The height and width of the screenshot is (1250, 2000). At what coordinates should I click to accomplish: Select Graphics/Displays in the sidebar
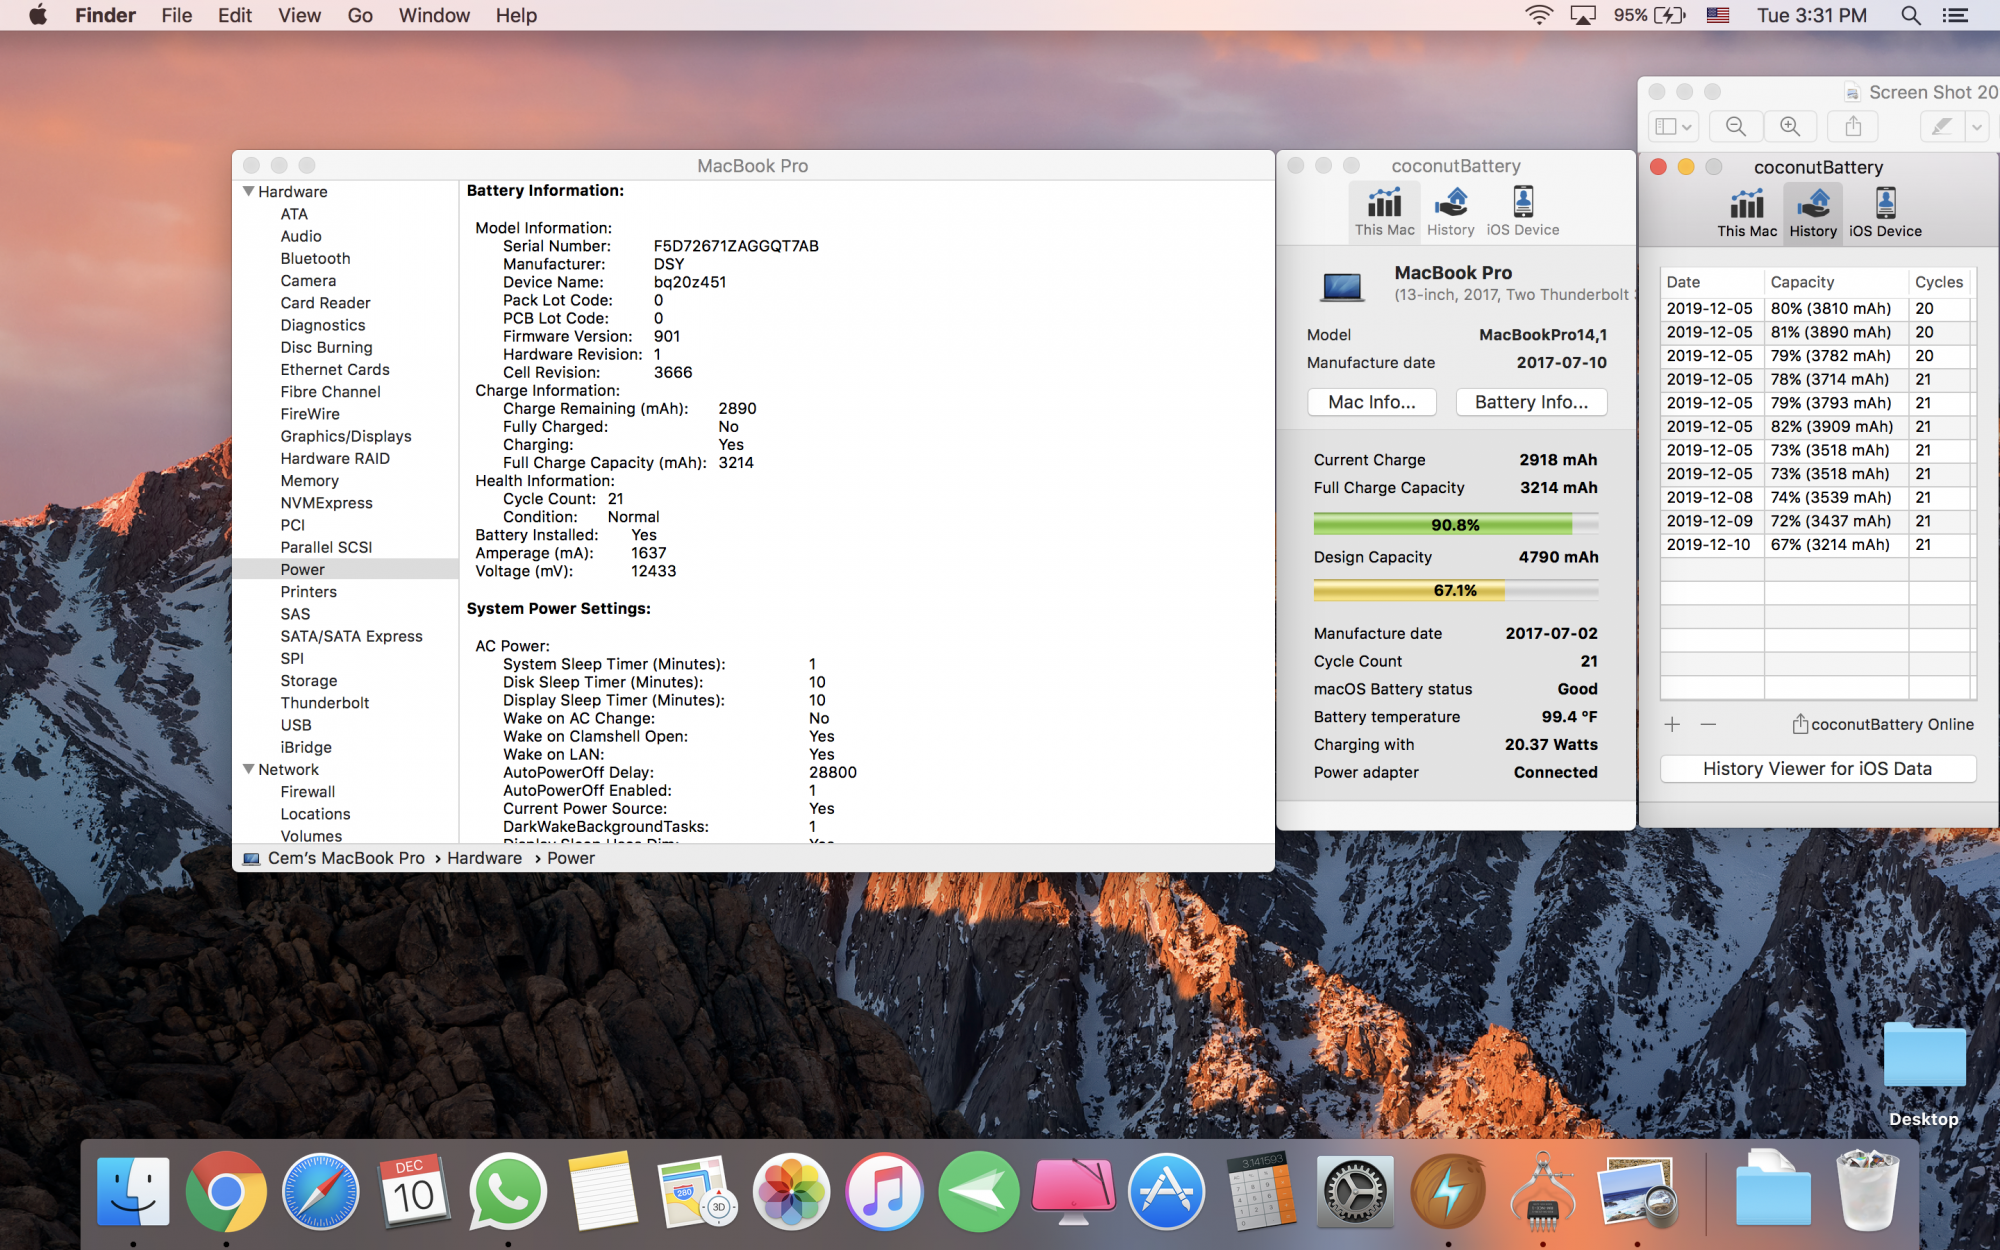pos(346,436)
